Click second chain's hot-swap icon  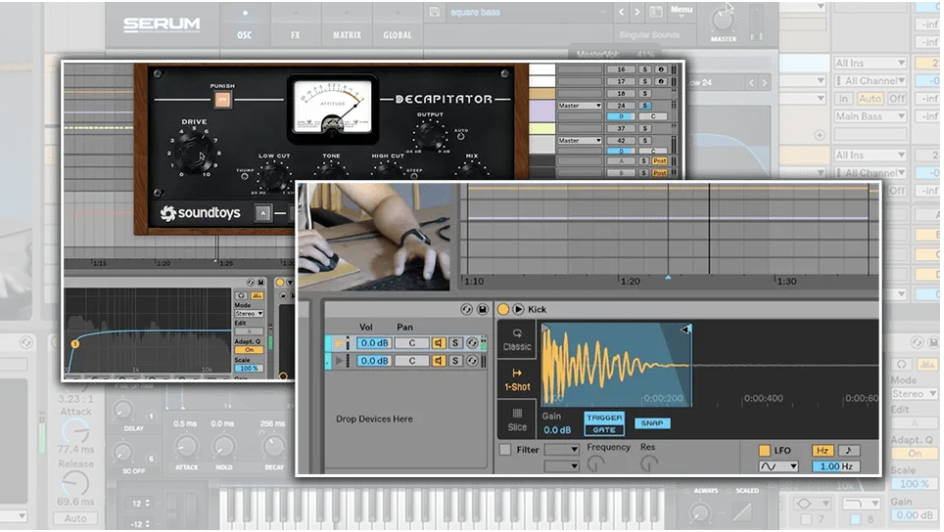(472, 361)
